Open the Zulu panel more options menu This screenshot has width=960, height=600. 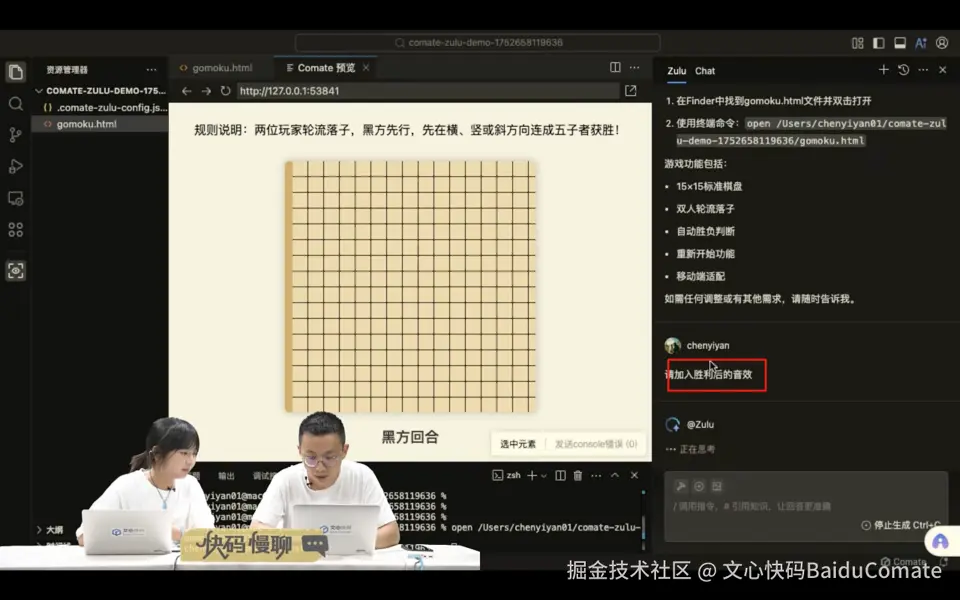[923, 70]
